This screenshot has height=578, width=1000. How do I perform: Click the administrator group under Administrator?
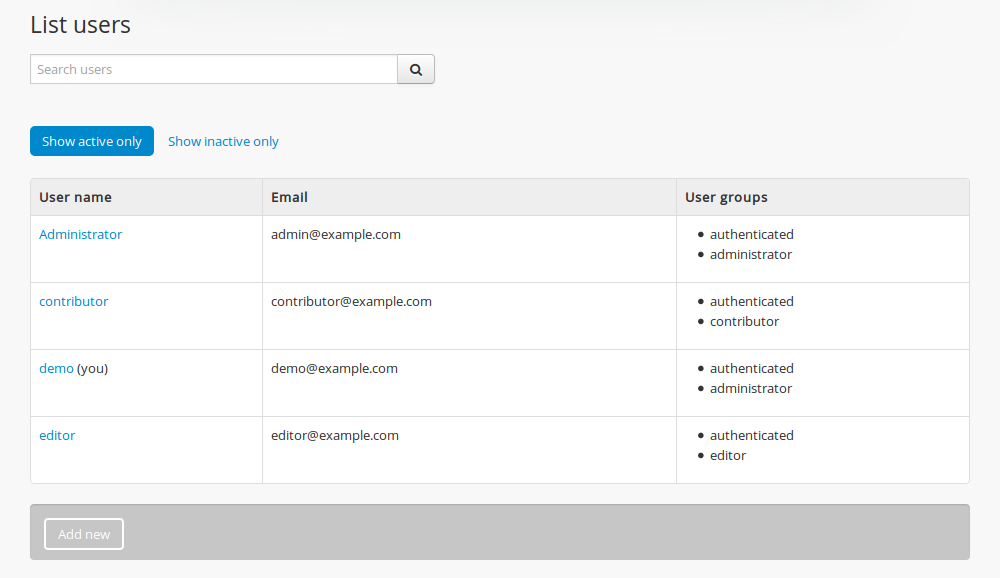click(751, 254)
